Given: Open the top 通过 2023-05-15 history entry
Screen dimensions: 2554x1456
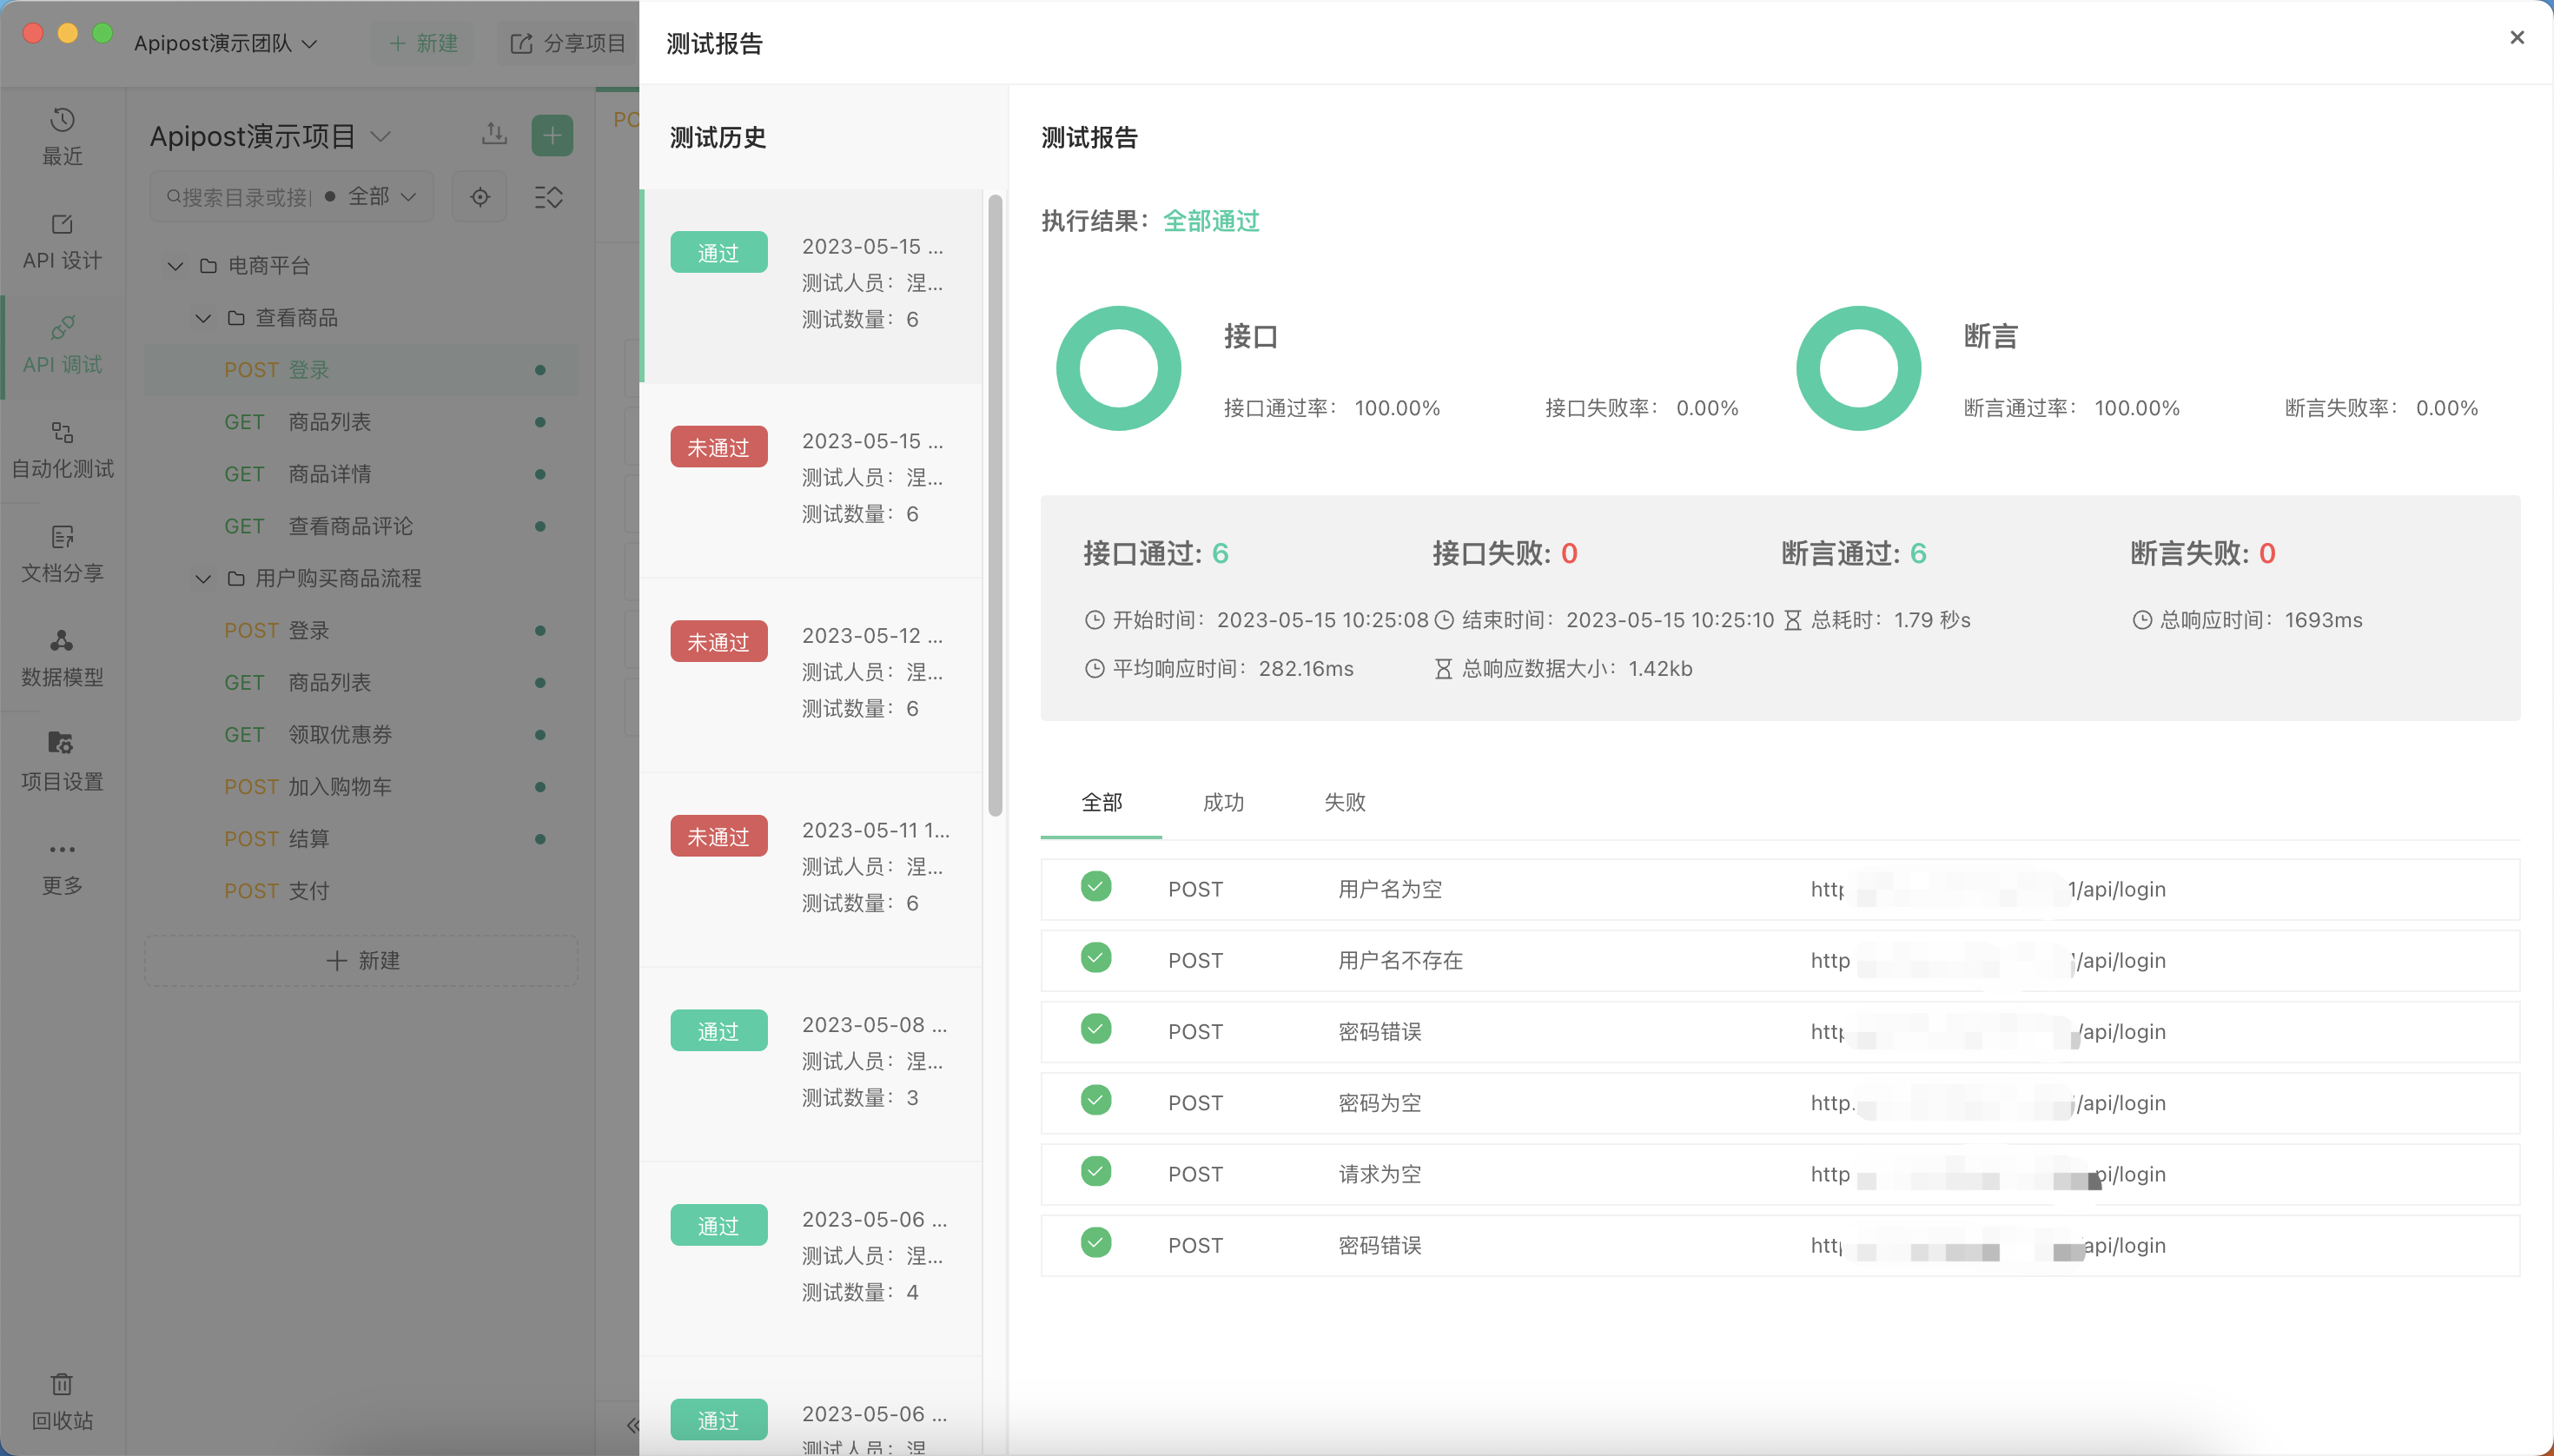Looking at the screenshot, I should coord(812,284).
